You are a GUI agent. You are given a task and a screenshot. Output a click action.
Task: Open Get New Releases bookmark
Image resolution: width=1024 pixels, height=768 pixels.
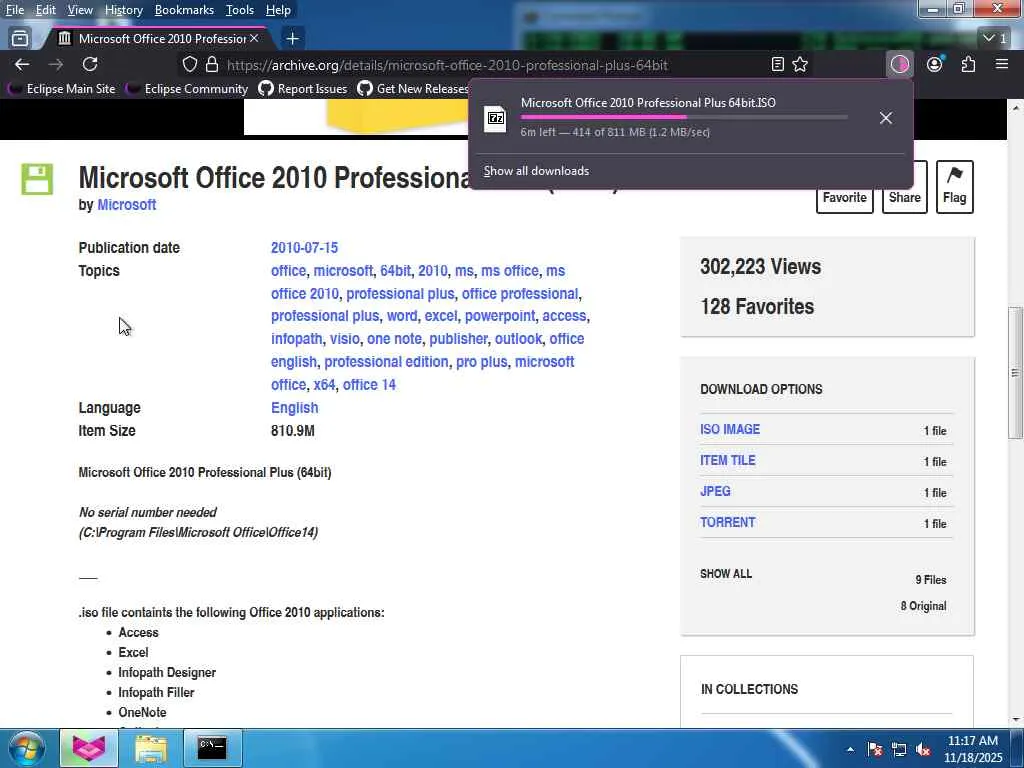413,88
